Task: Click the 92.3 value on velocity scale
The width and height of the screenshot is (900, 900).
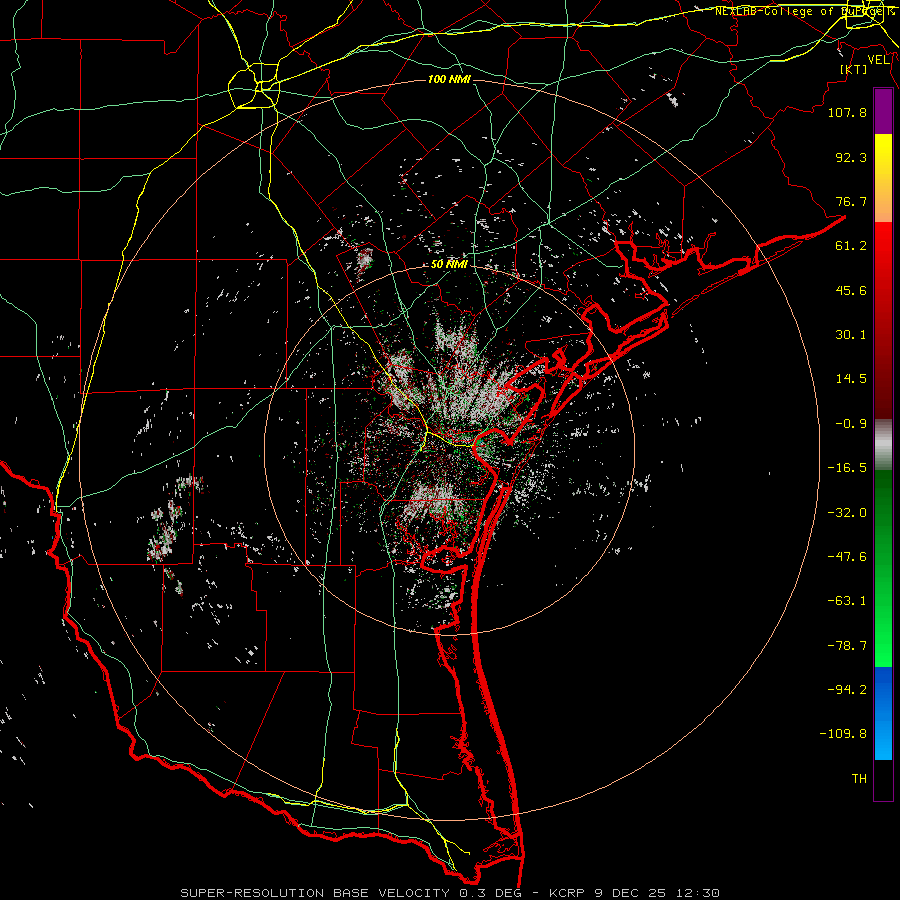Action: (851, 157)
